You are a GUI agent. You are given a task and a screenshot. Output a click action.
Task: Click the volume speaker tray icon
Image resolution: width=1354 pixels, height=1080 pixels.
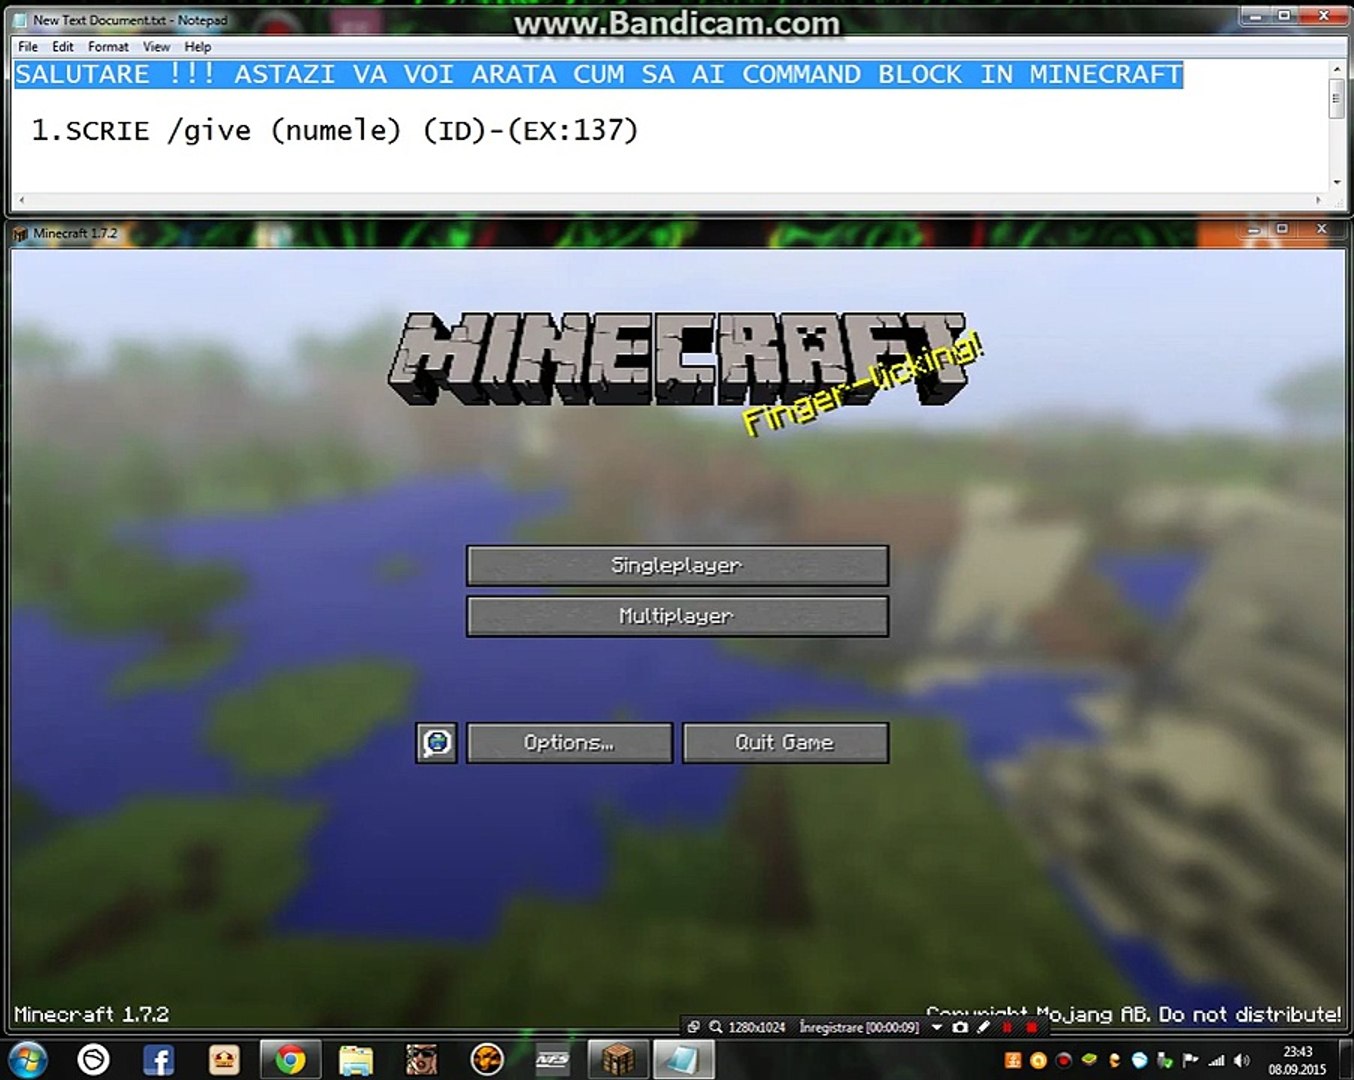click(x=1242, y=1060)
